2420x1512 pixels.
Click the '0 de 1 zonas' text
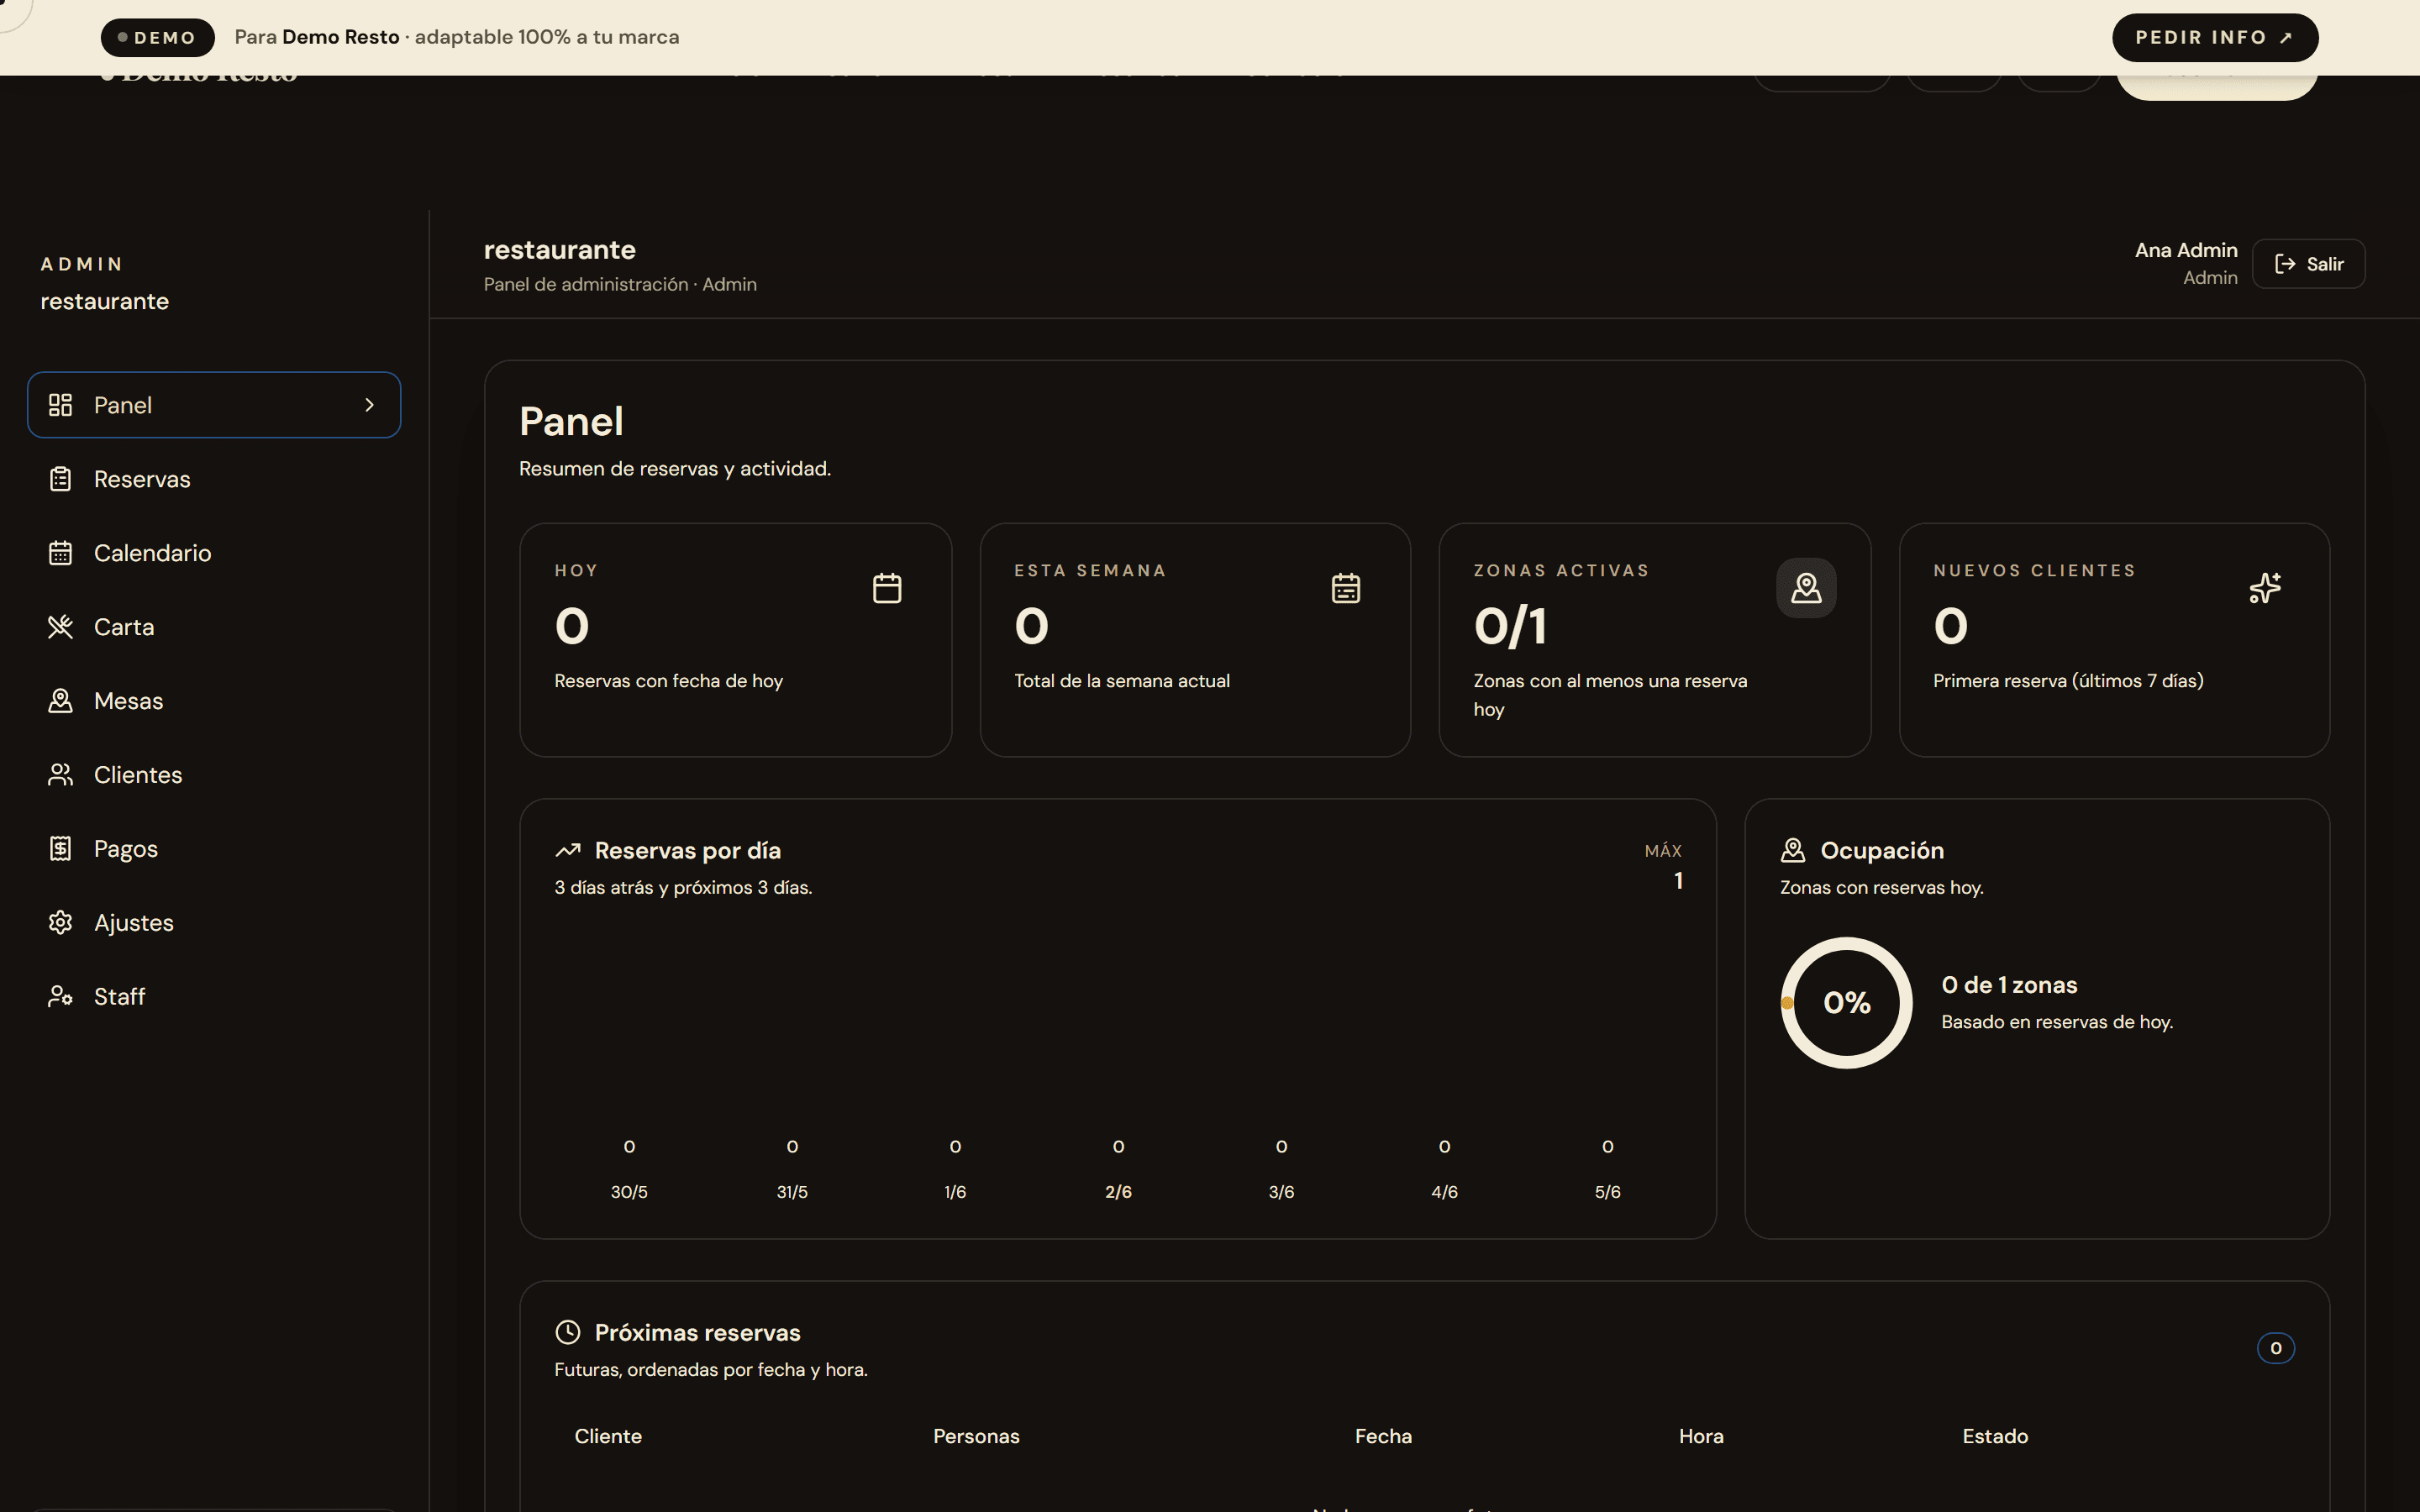2009,985
